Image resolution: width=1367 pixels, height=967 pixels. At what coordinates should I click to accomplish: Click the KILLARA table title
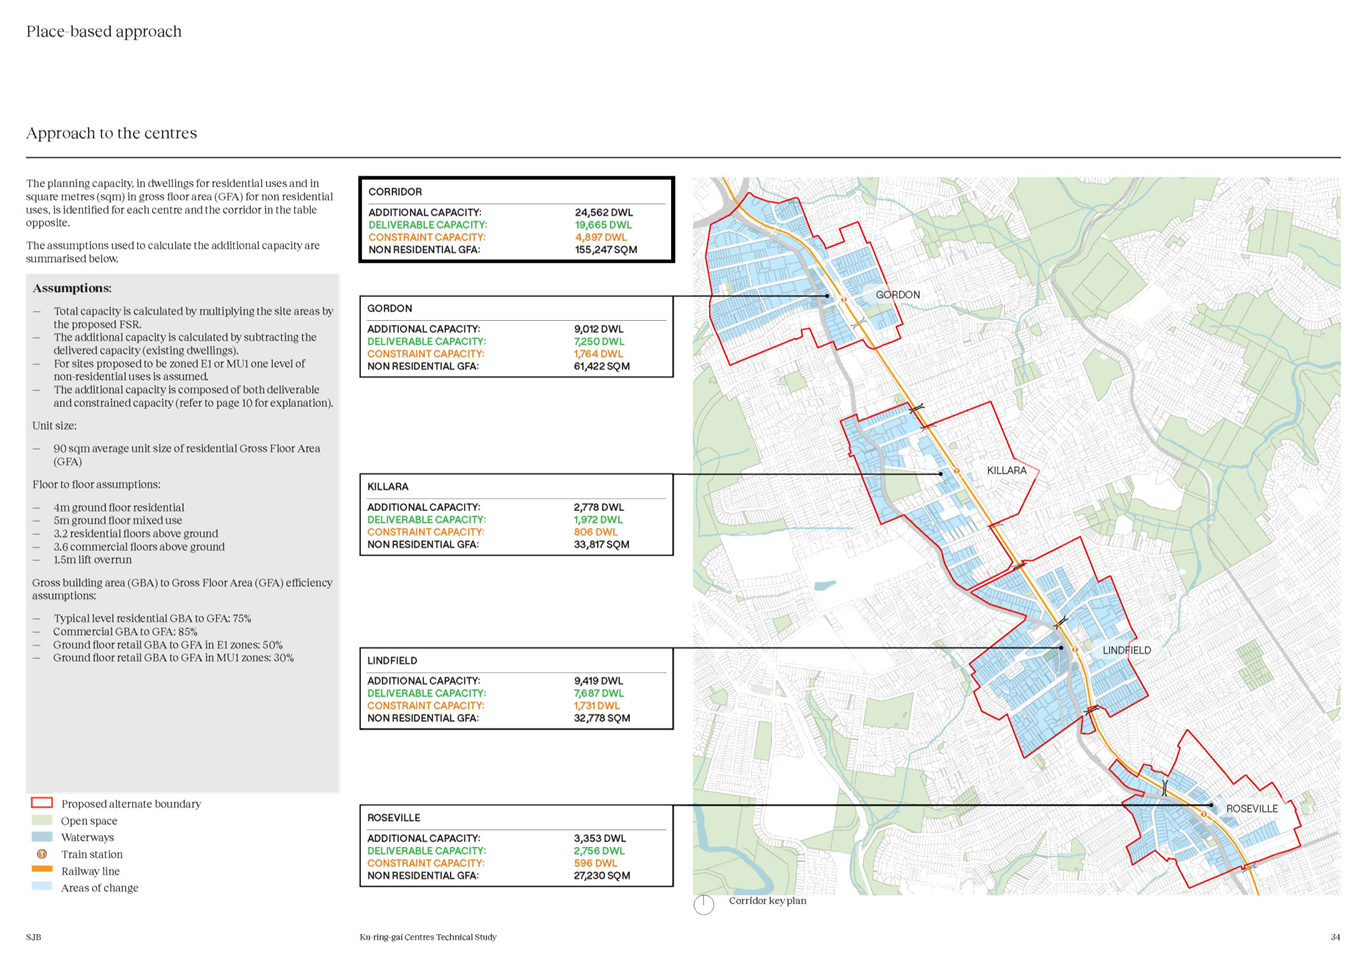click(388, 487)
